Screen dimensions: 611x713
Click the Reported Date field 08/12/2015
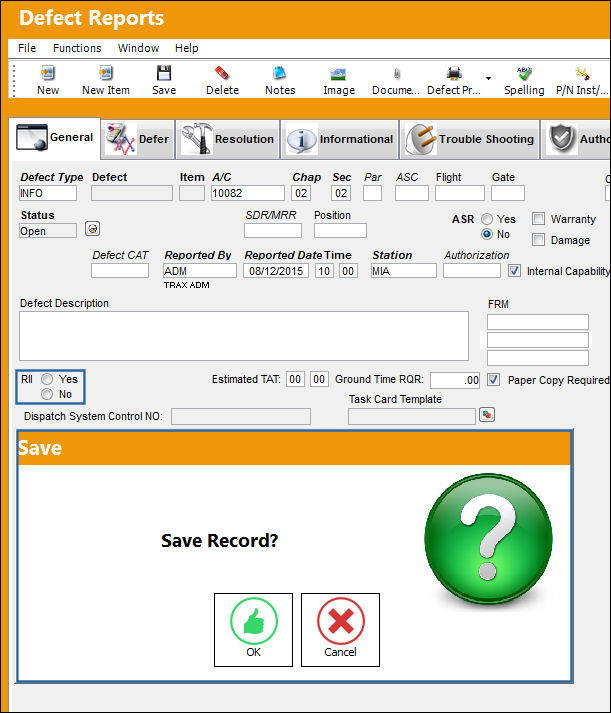click(x=276, y=271)
